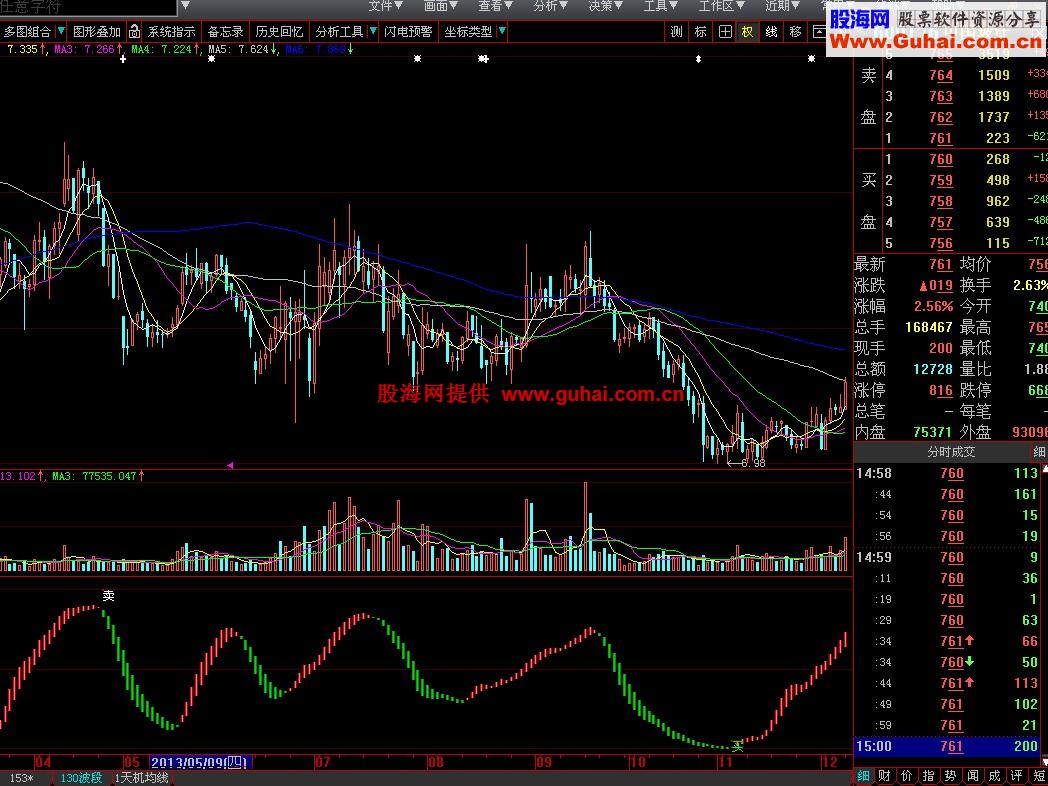The image size is (1048, 786).
Task: Switch to the 1天机均线 indicator tab
Action: click(x=143, y=778)
